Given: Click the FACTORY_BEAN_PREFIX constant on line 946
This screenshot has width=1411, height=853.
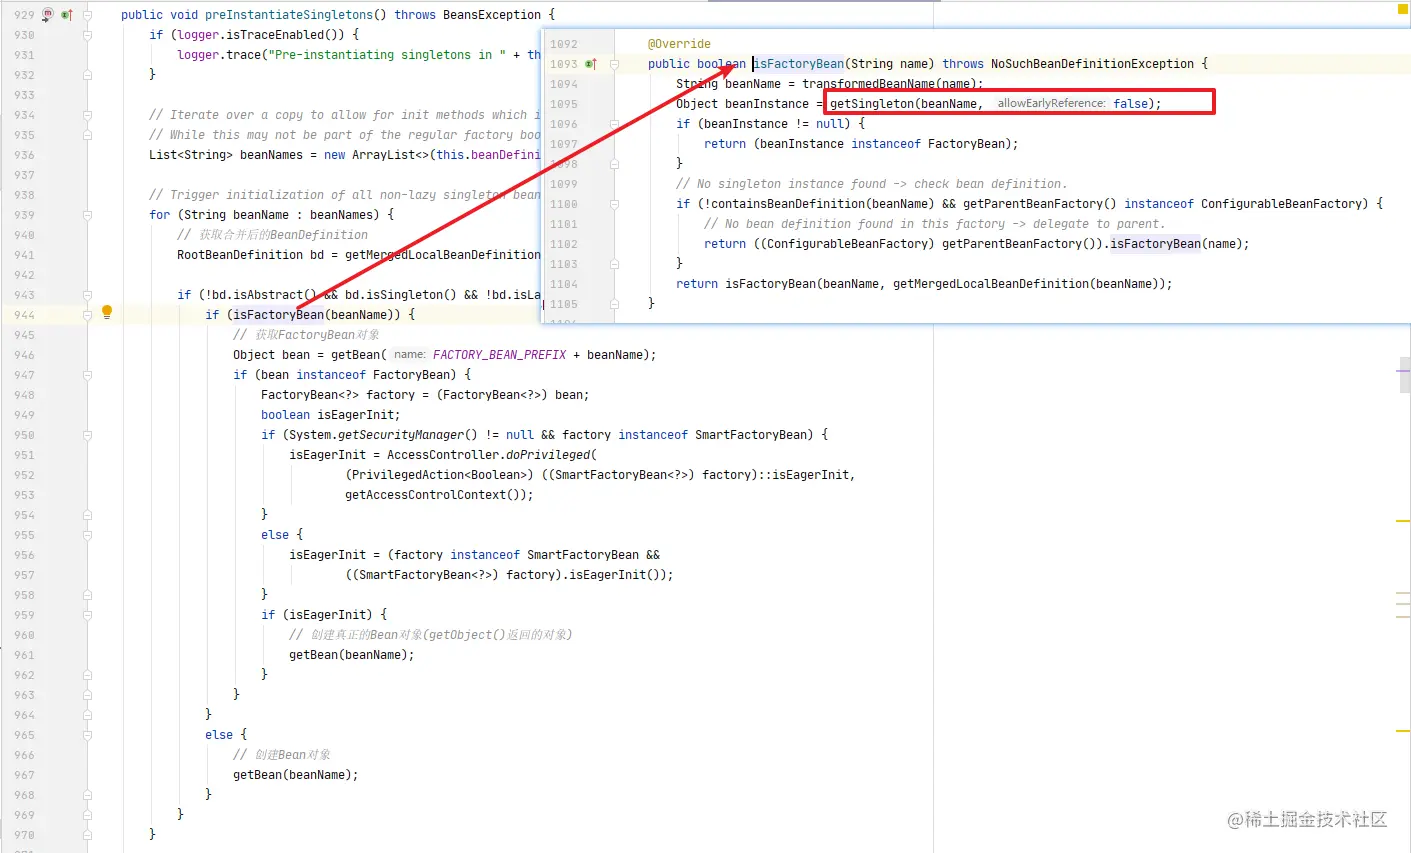Looking at the screenshot, I should [x=500, y=355].
